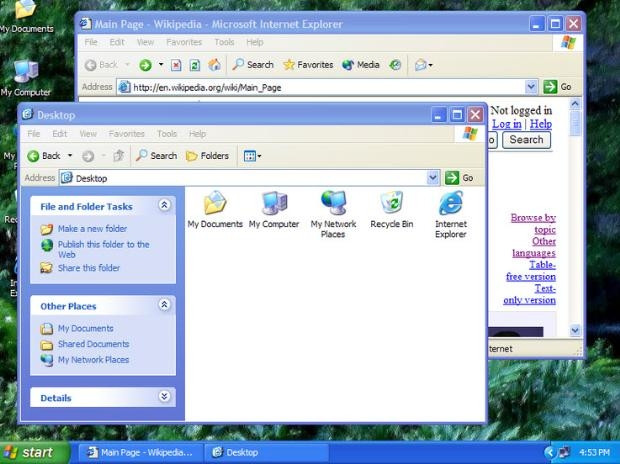Open Search in the Desktop explorer toolbar
The height and width of the screenshot is (464, 620).
pos(156,156)
